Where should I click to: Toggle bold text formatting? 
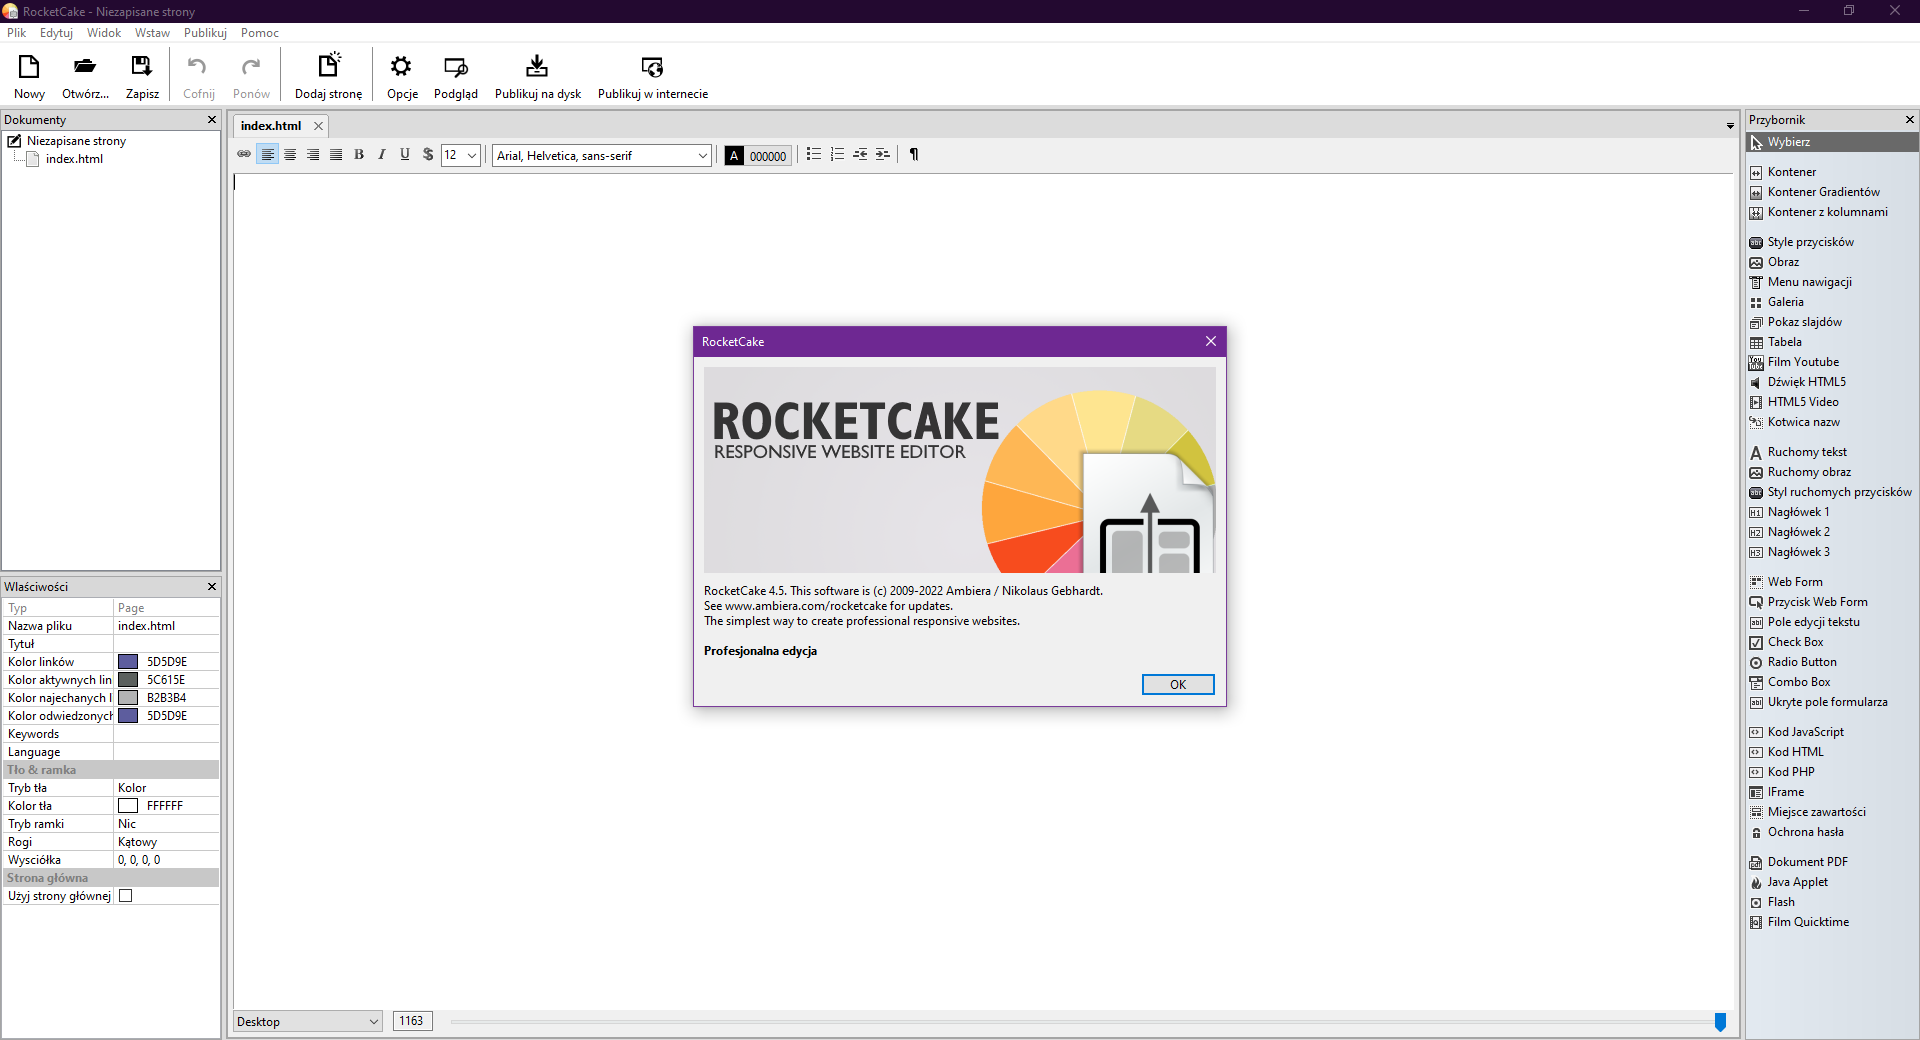[x=359, y=155]
